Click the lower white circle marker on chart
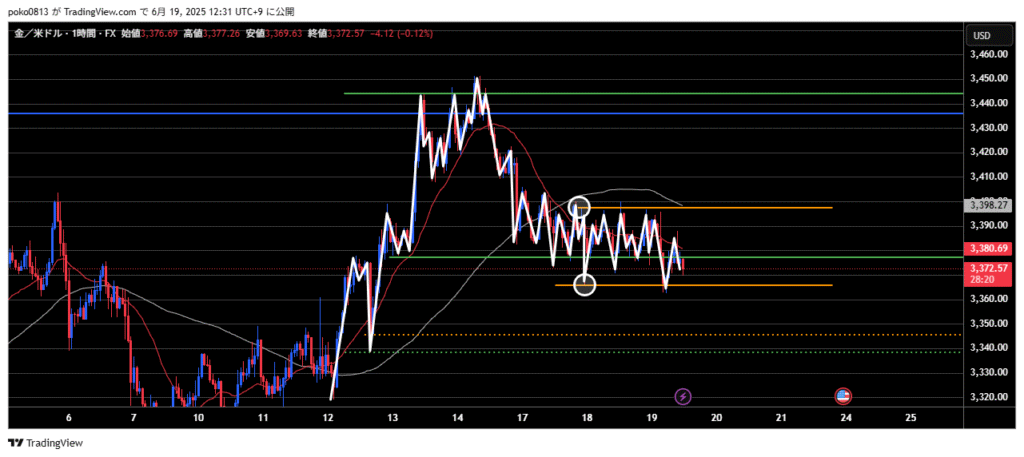The width and height of the screenshot is (1024, 457). tap(585, 285)
